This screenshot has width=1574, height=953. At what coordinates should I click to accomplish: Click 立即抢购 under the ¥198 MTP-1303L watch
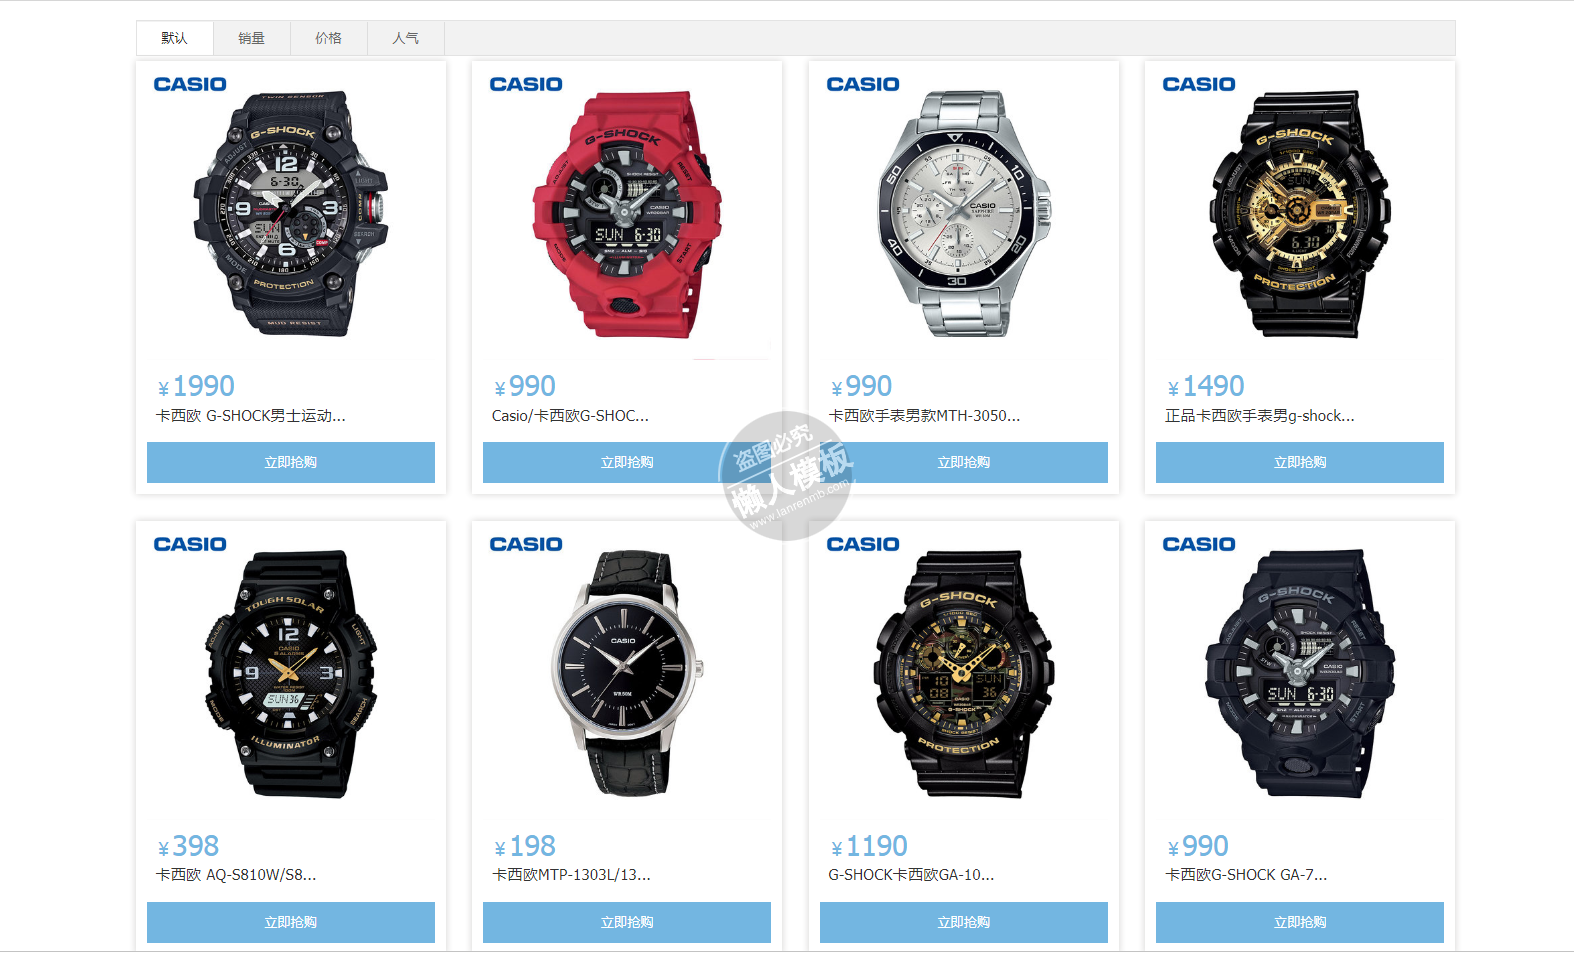[x=627, y=922]
